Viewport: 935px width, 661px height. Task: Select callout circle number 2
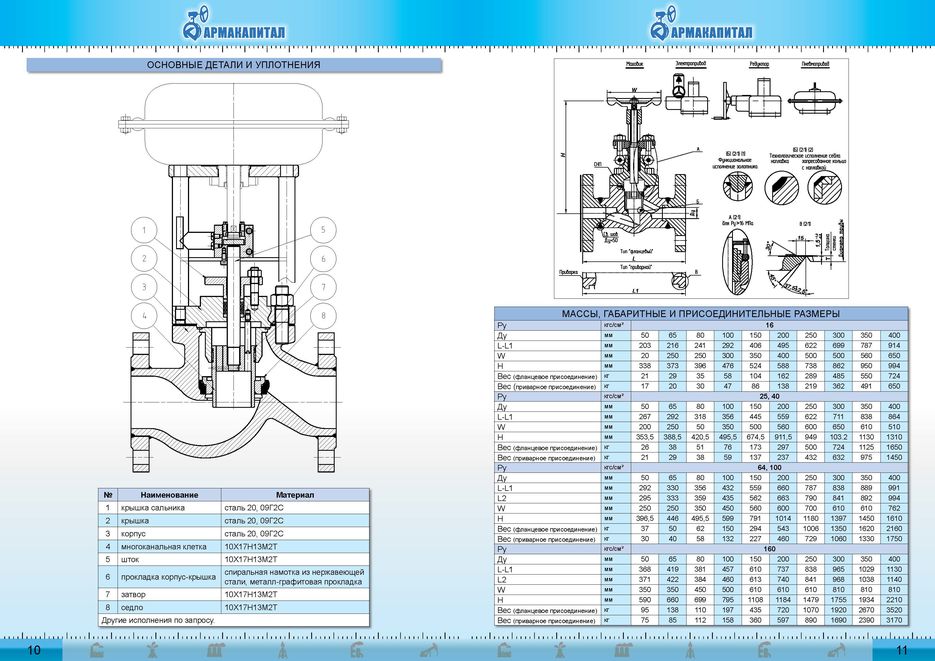pos(144,259)
